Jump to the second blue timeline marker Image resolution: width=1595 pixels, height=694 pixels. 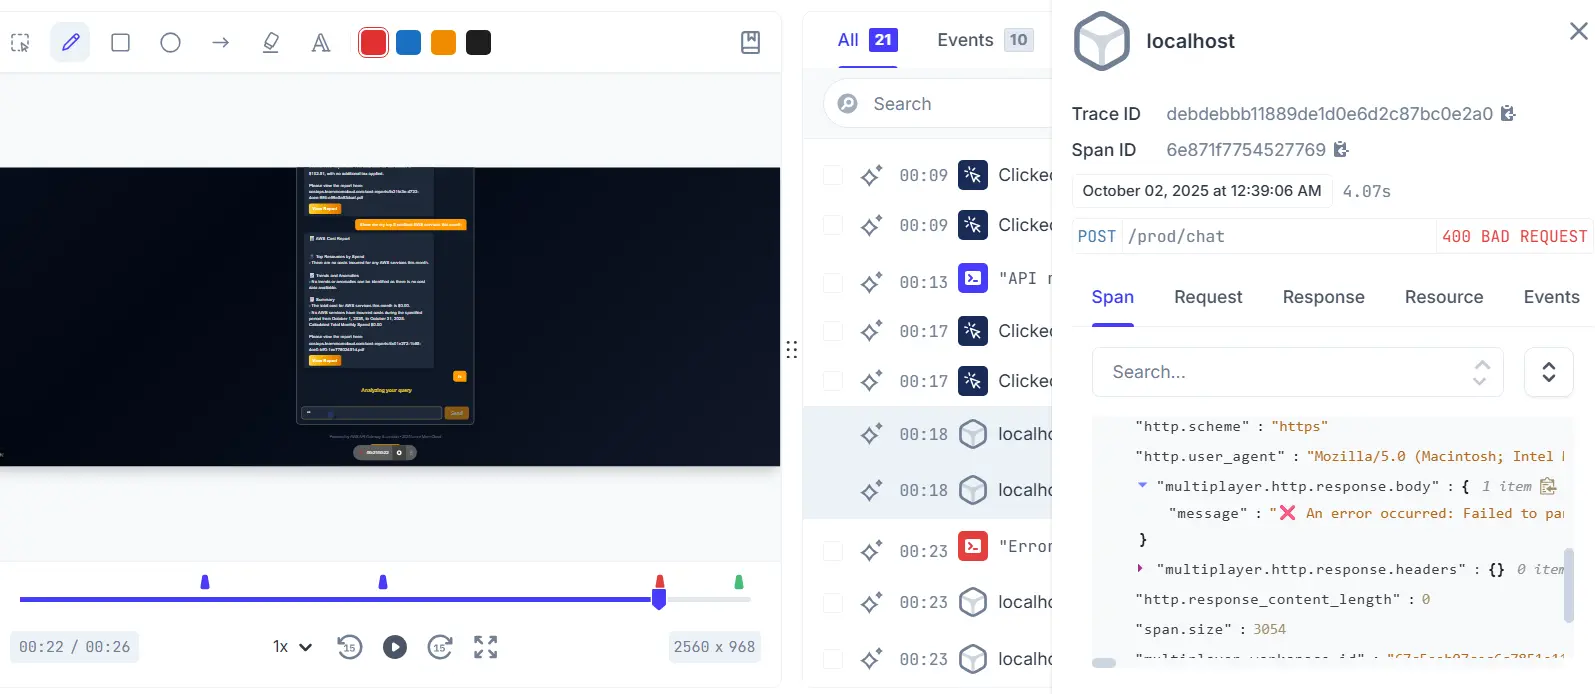point(383,581)
